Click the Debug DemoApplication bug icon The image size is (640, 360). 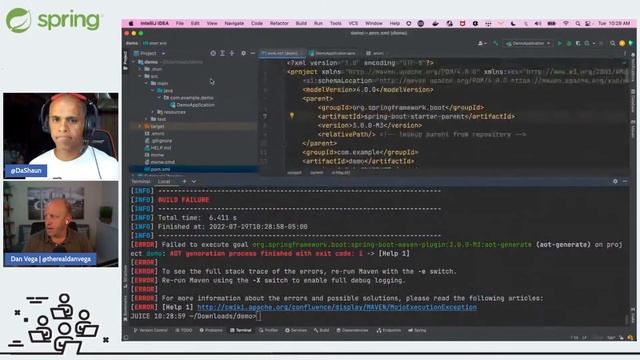click(x=569, y=43)
